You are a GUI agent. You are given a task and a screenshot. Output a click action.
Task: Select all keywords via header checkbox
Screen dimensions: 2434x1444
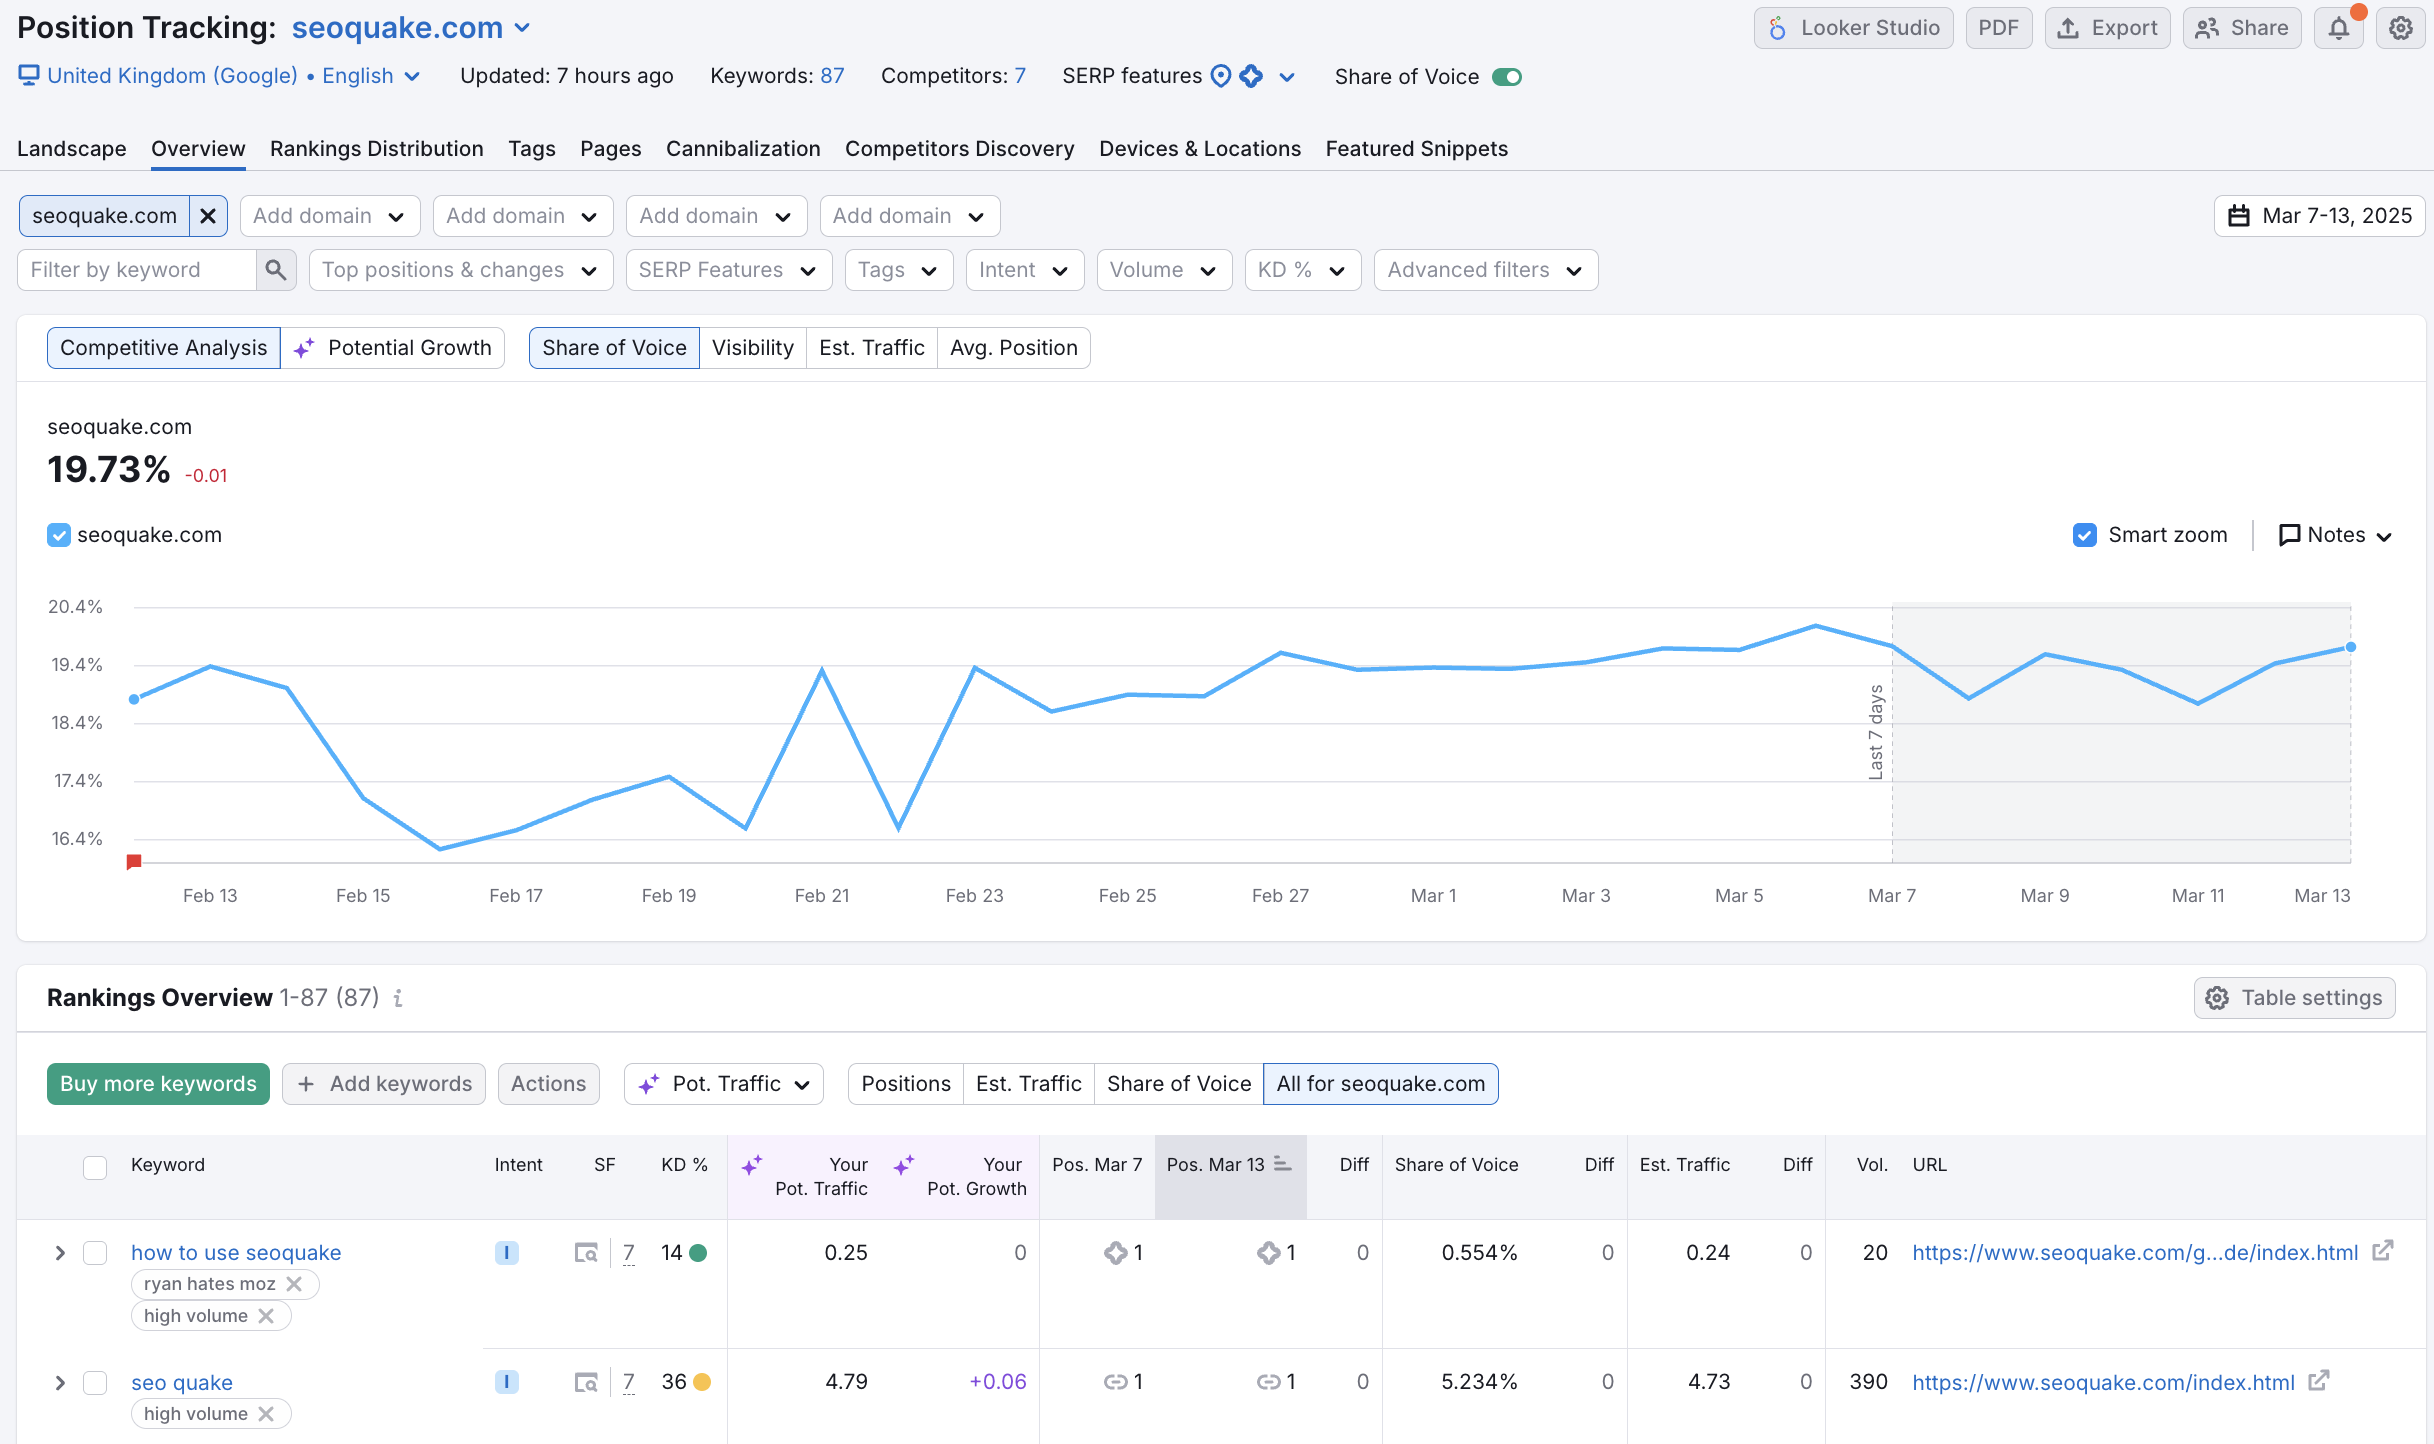coord(95,1167)
